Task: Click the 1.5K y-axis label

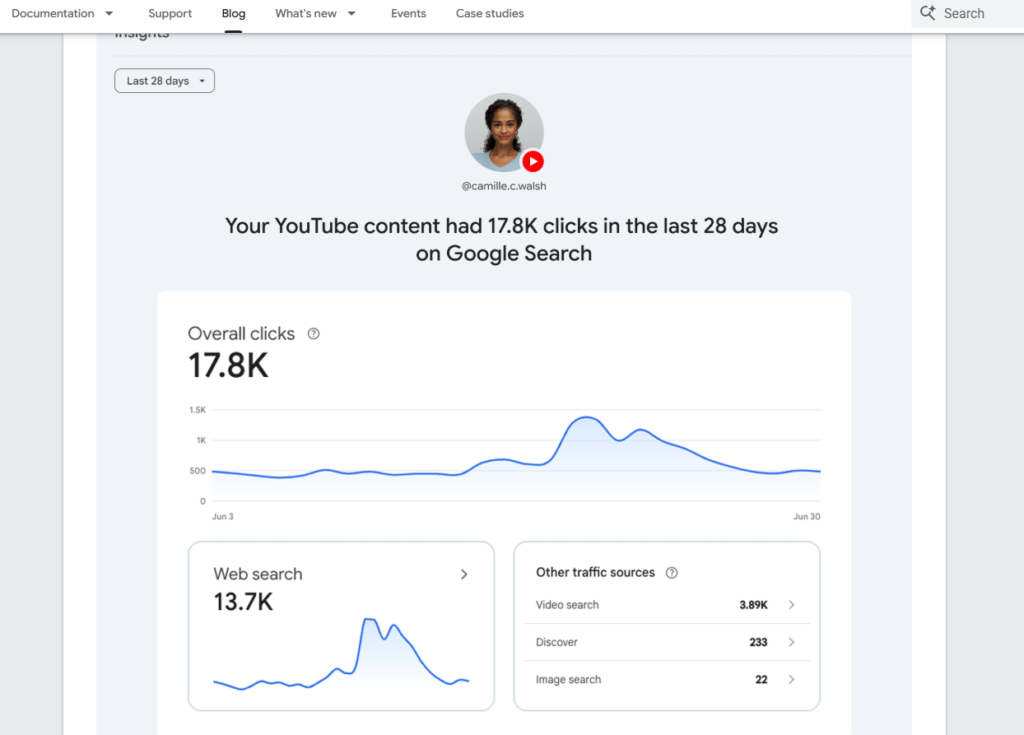Action: 197,410
